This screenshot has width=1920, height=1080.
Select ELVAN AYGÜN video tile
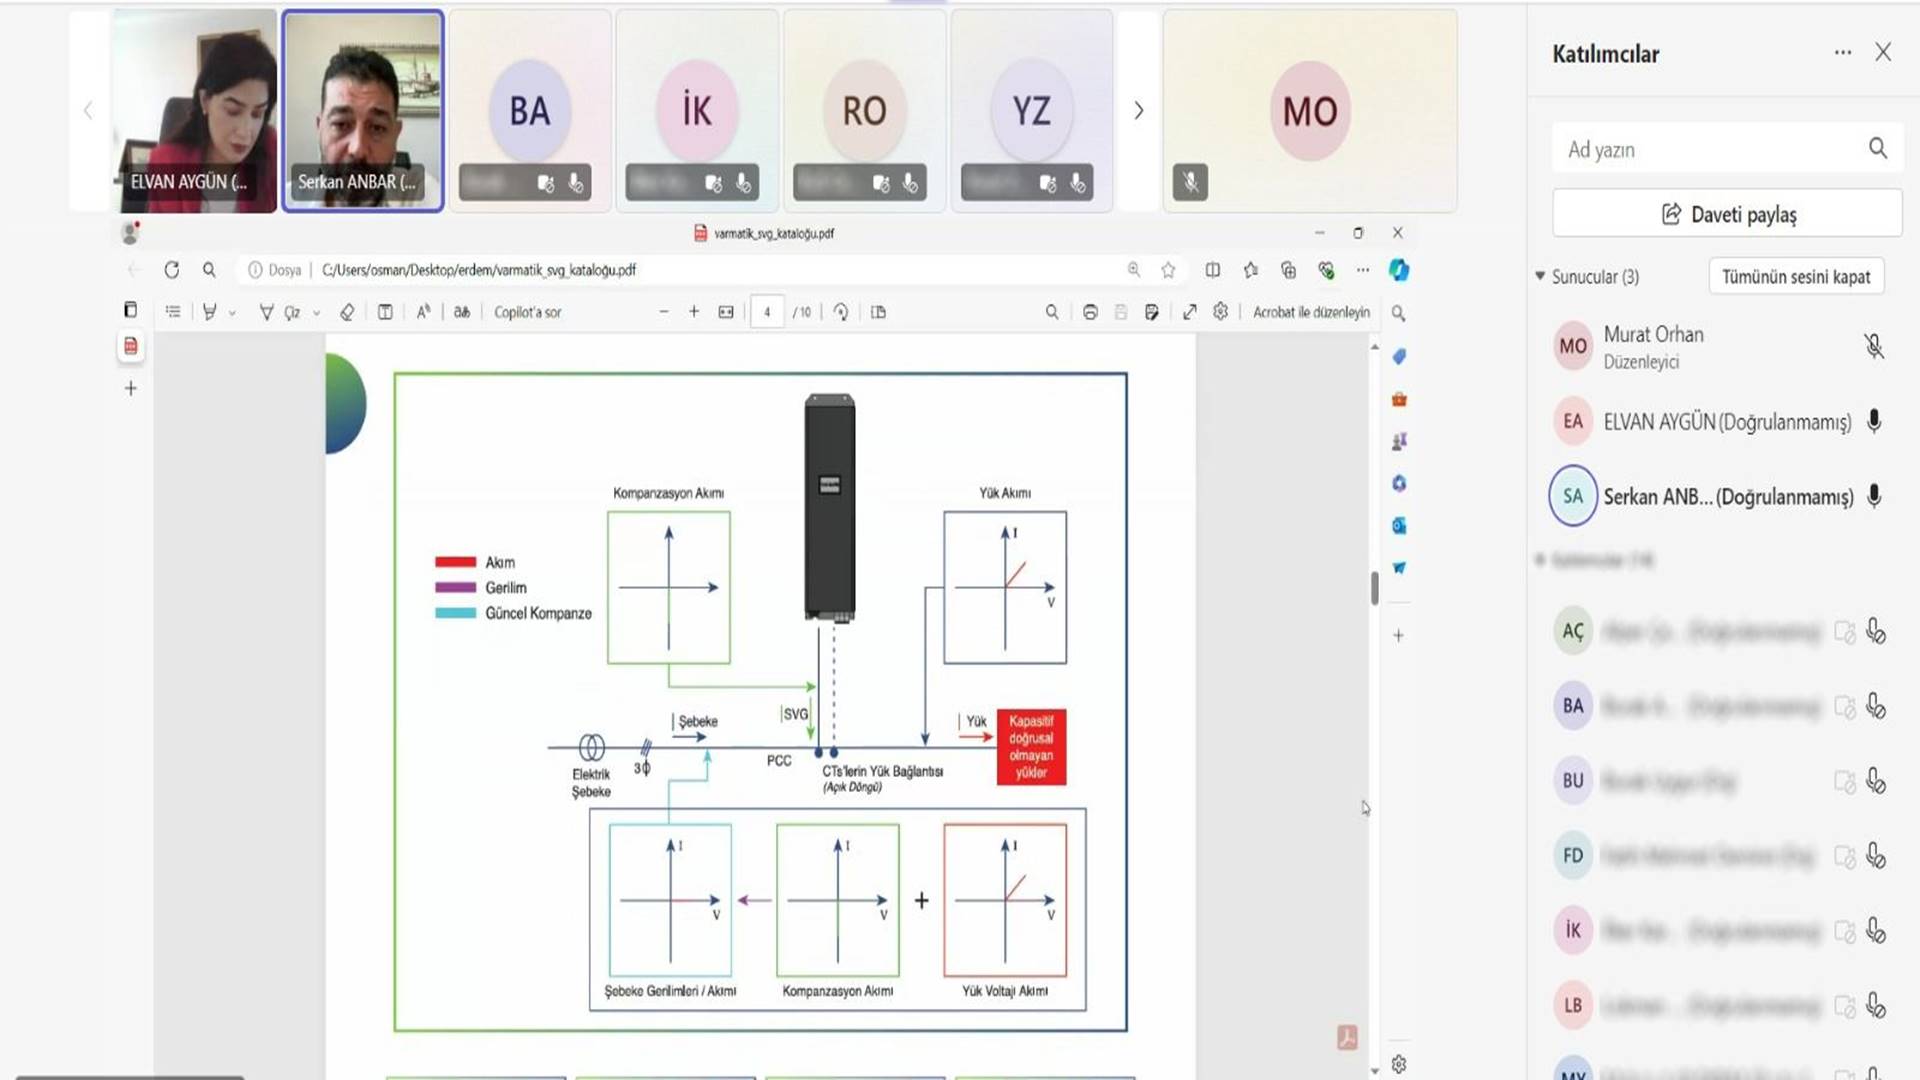[194, 111]
